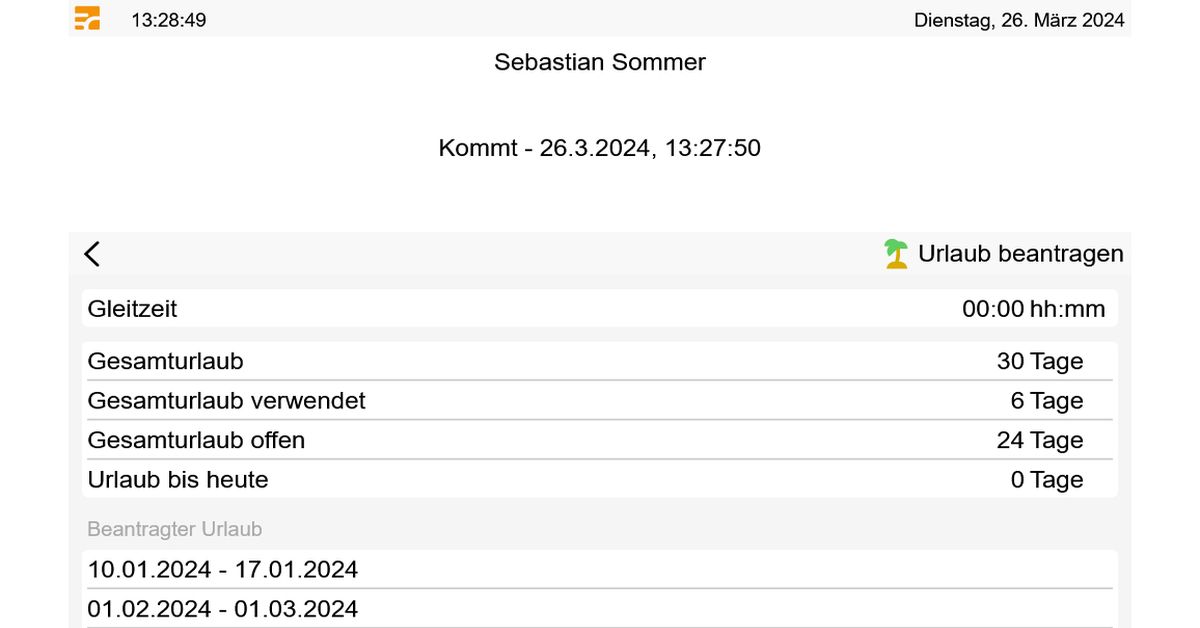Click the orange app logo icon
Viewport: 1200px width, 628px height.
pyautogui.click(x=88, y=18)
